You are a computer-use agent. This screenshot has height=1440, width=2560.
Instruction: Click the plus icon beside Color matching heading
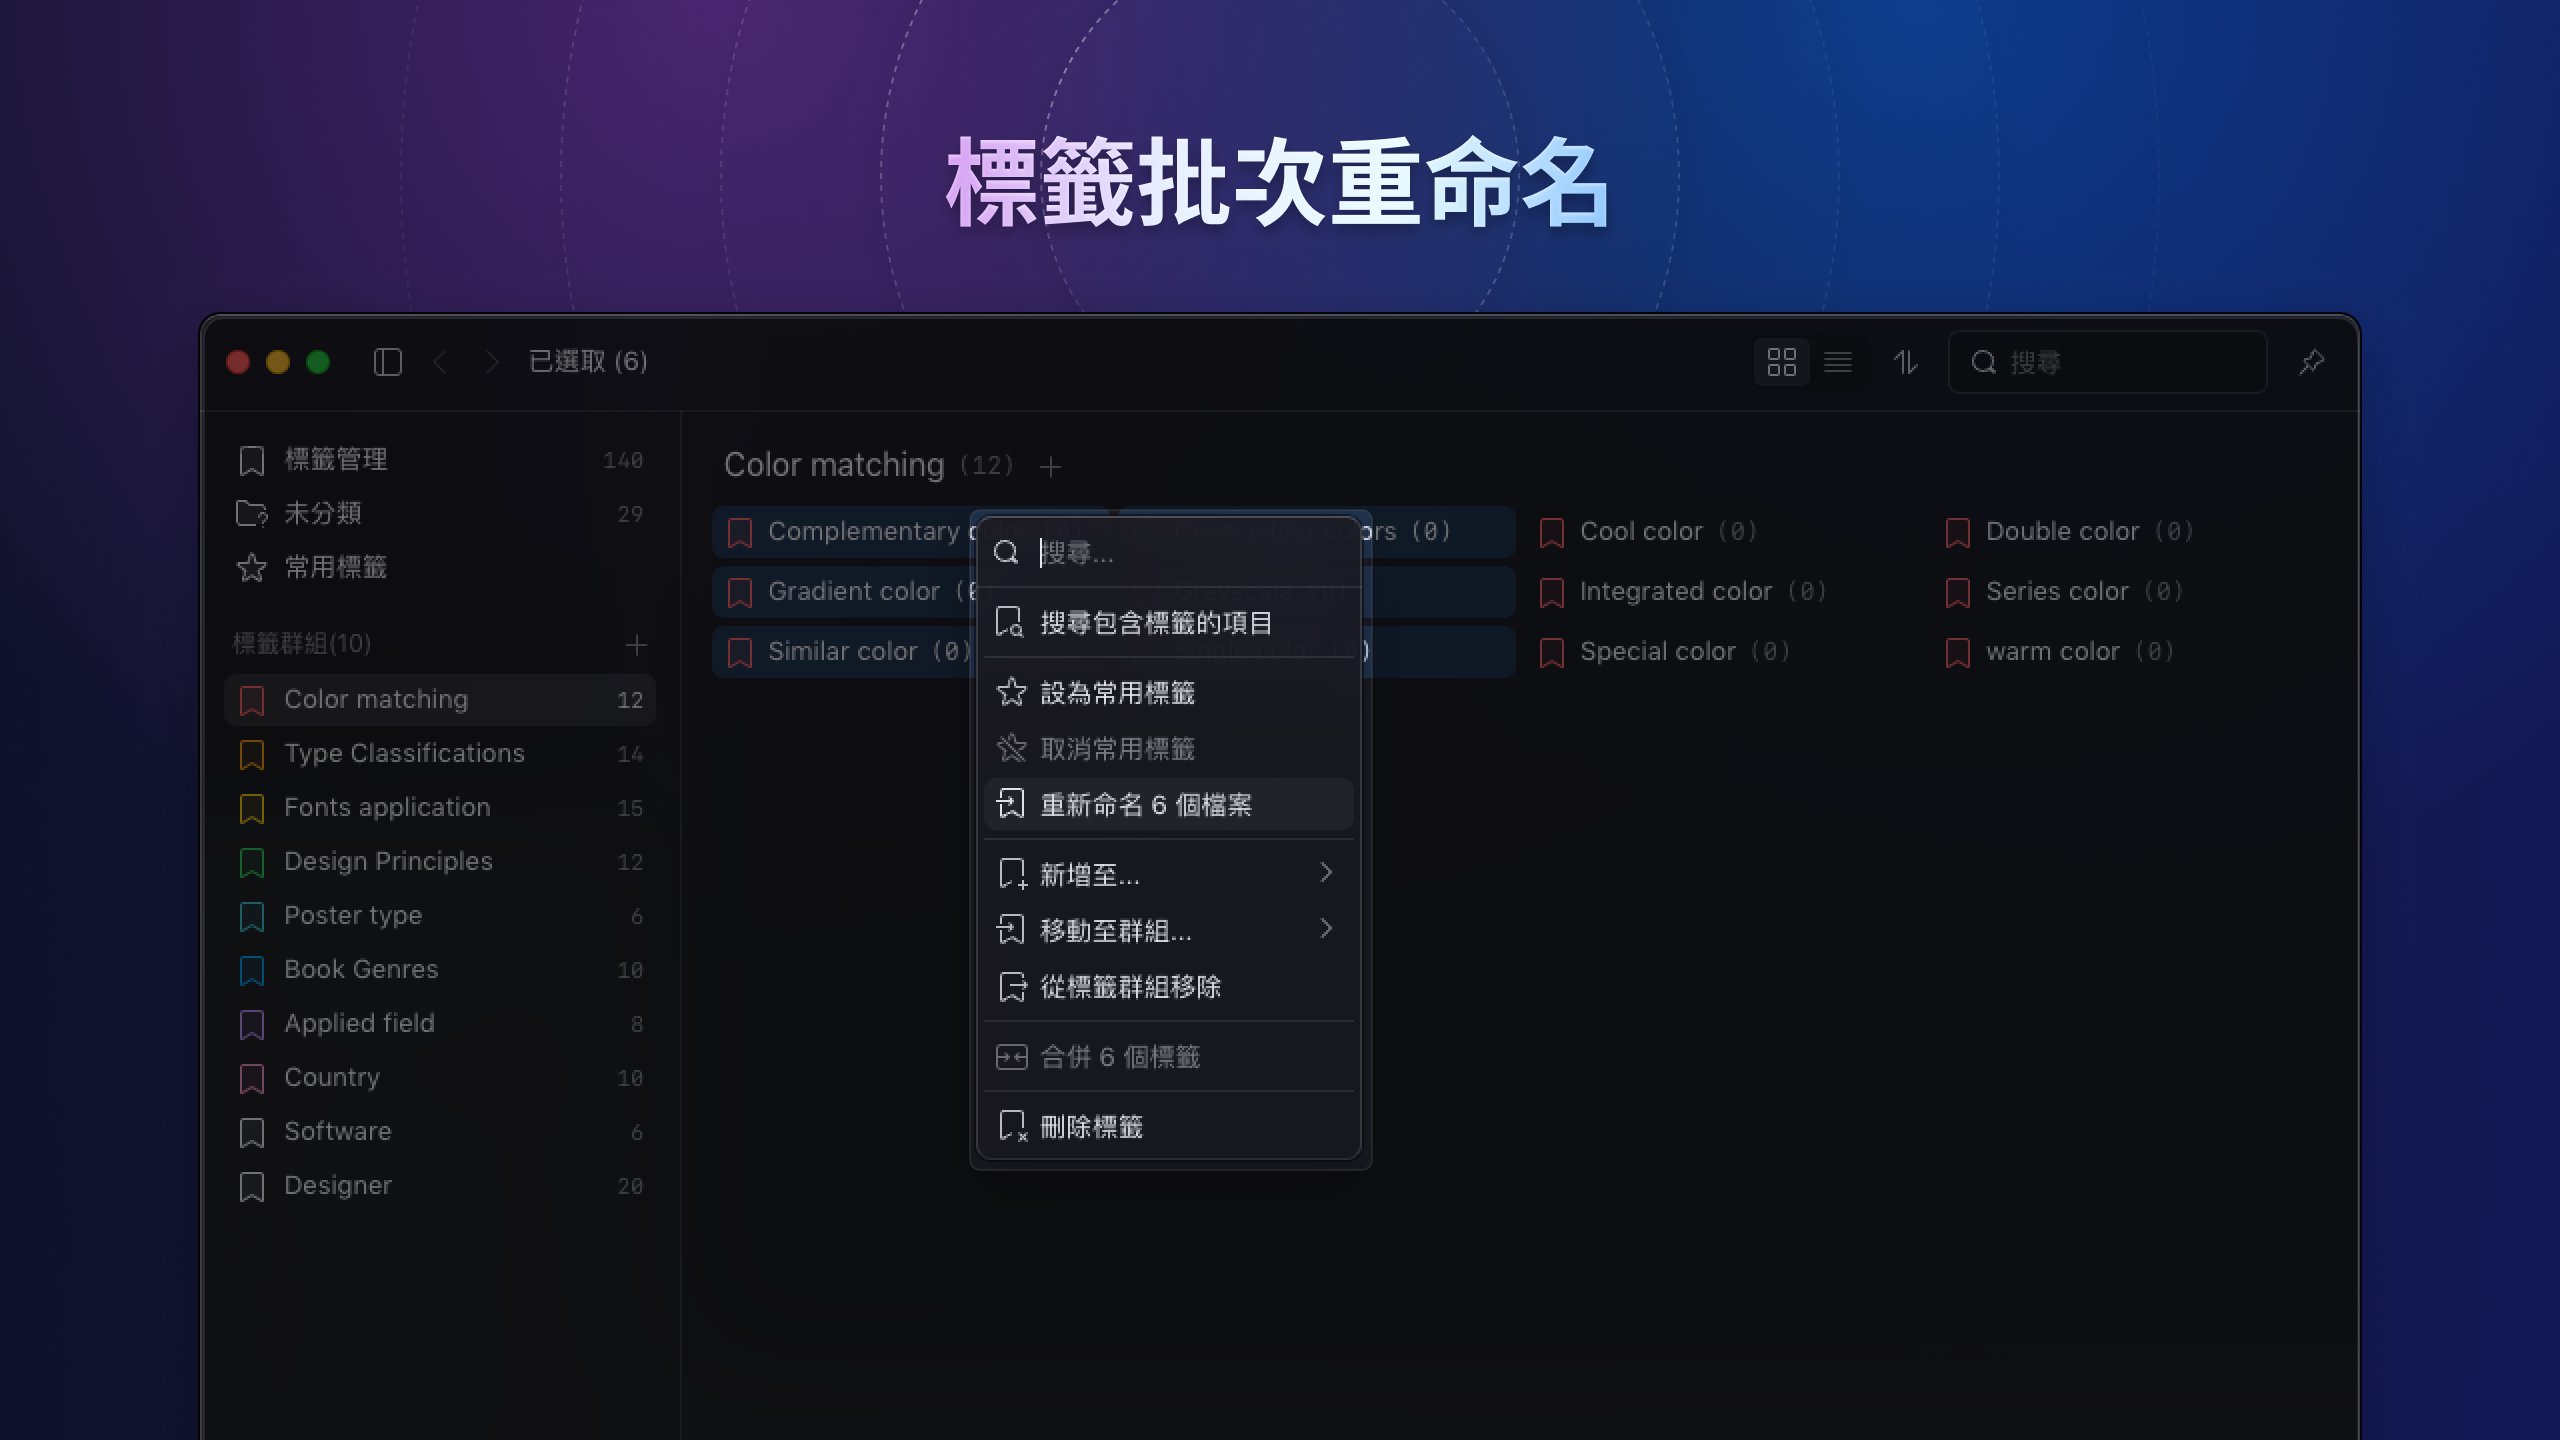(1051, 466)
